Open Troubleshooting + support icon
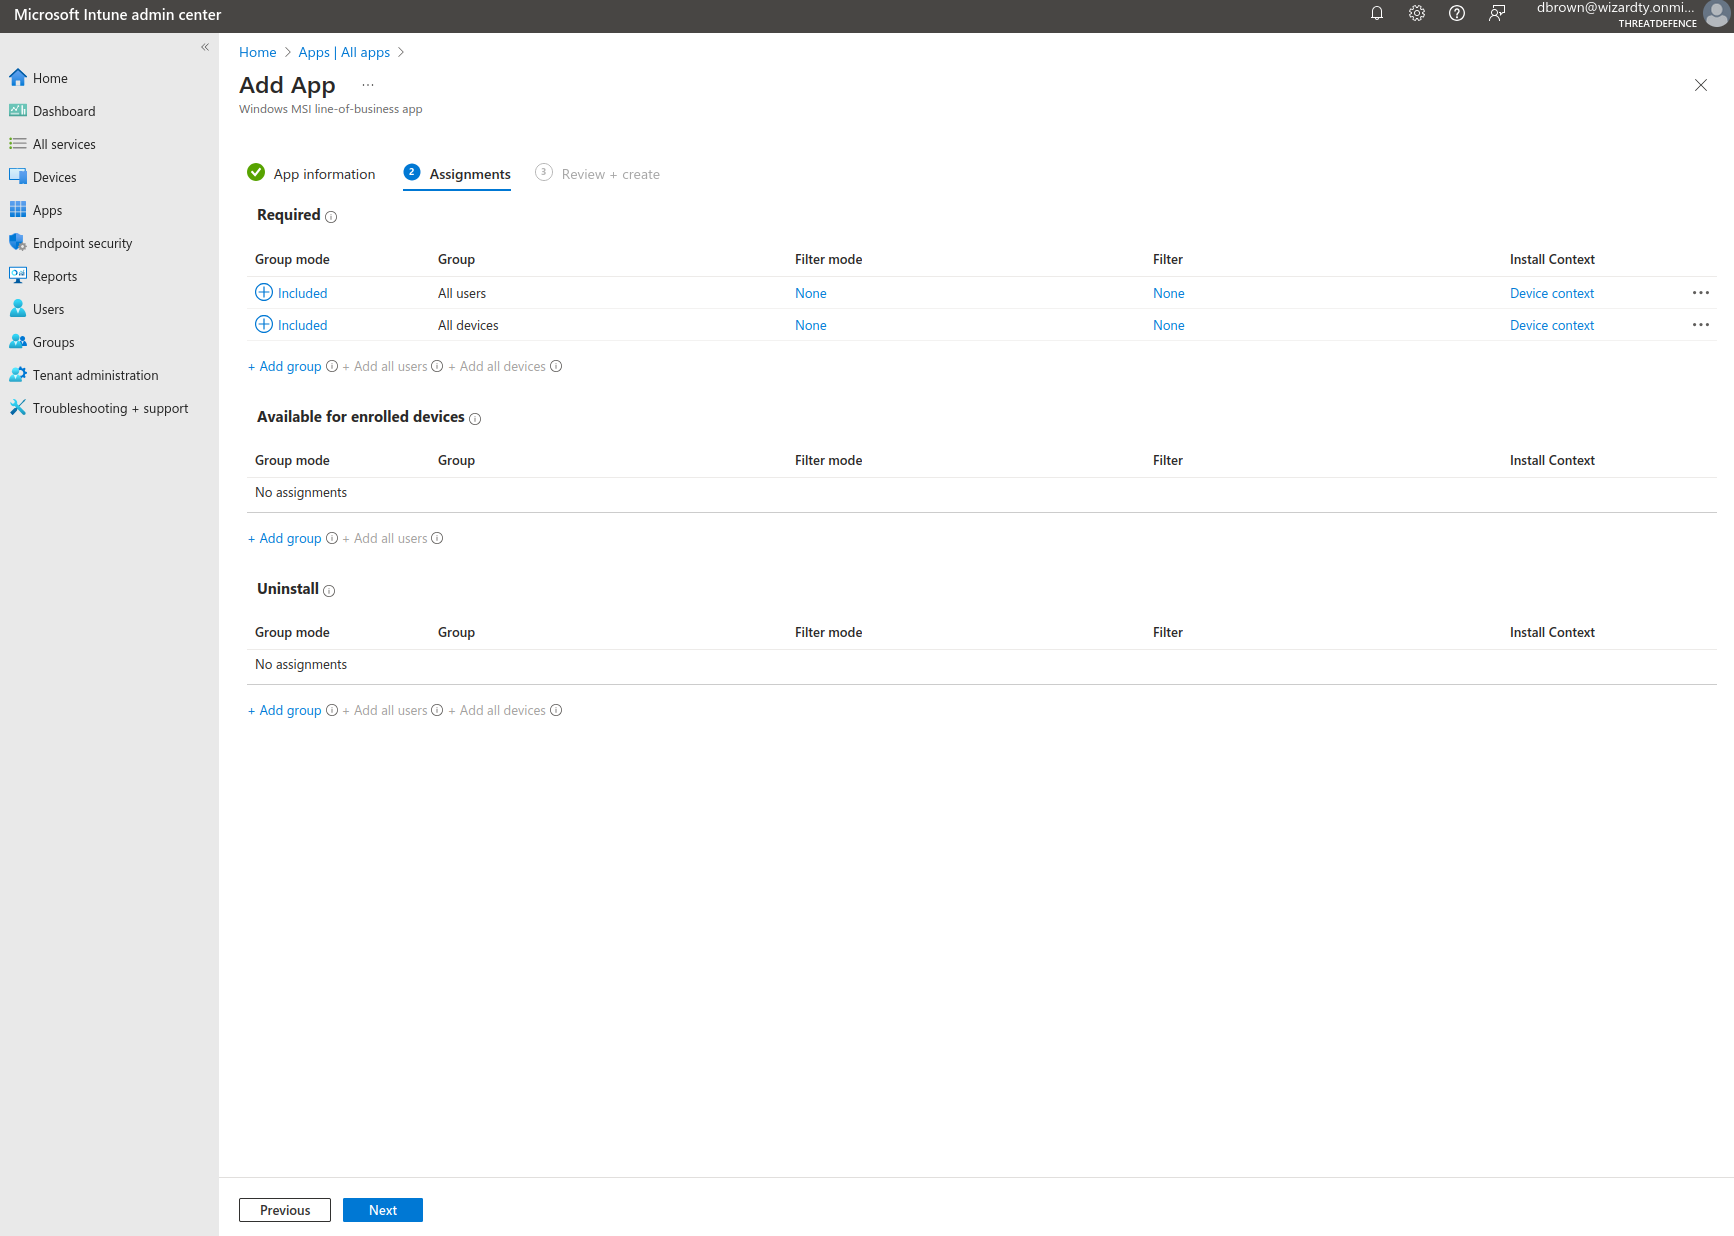 [x=18, y=408]
